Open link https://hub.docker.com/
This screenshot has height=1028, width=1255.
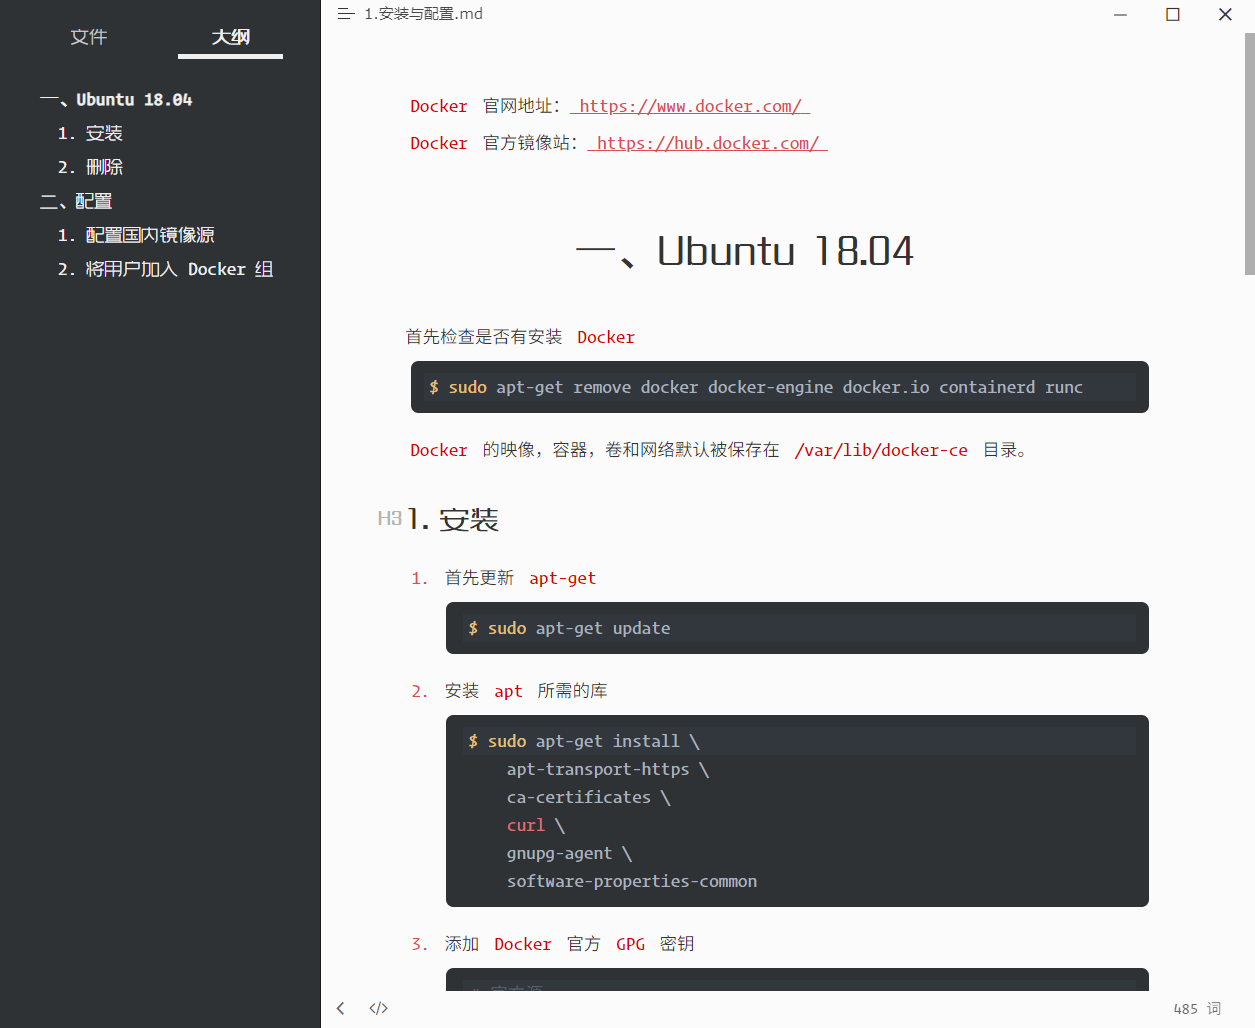708,143
